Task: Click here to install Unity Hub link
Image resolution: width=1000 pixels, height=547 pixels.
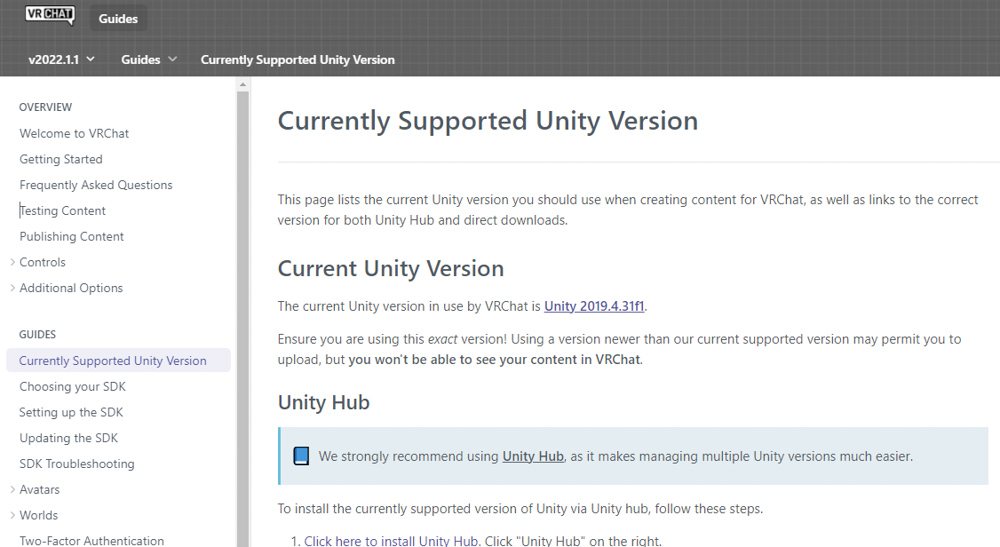Action: (x=391, y=541)
